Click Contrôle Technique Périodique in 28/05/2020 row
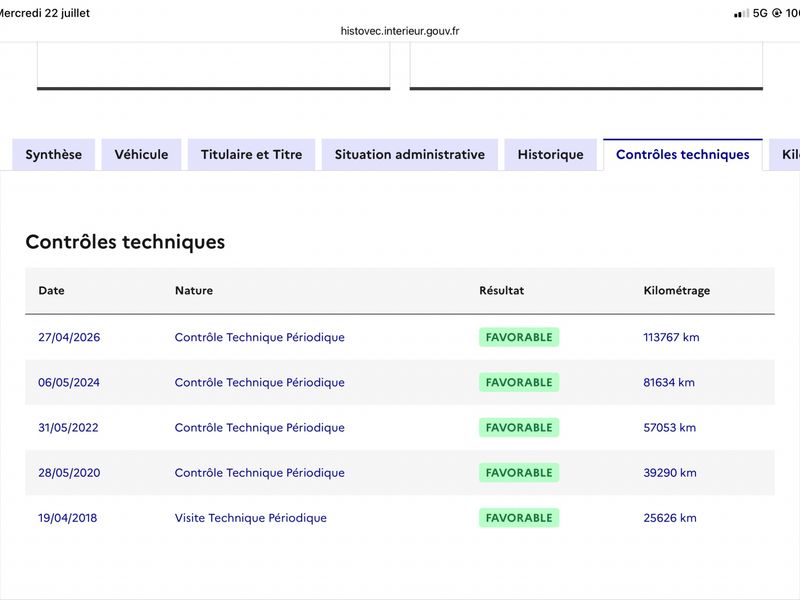This screenshot has width=800, height=600. coord(260,473)
